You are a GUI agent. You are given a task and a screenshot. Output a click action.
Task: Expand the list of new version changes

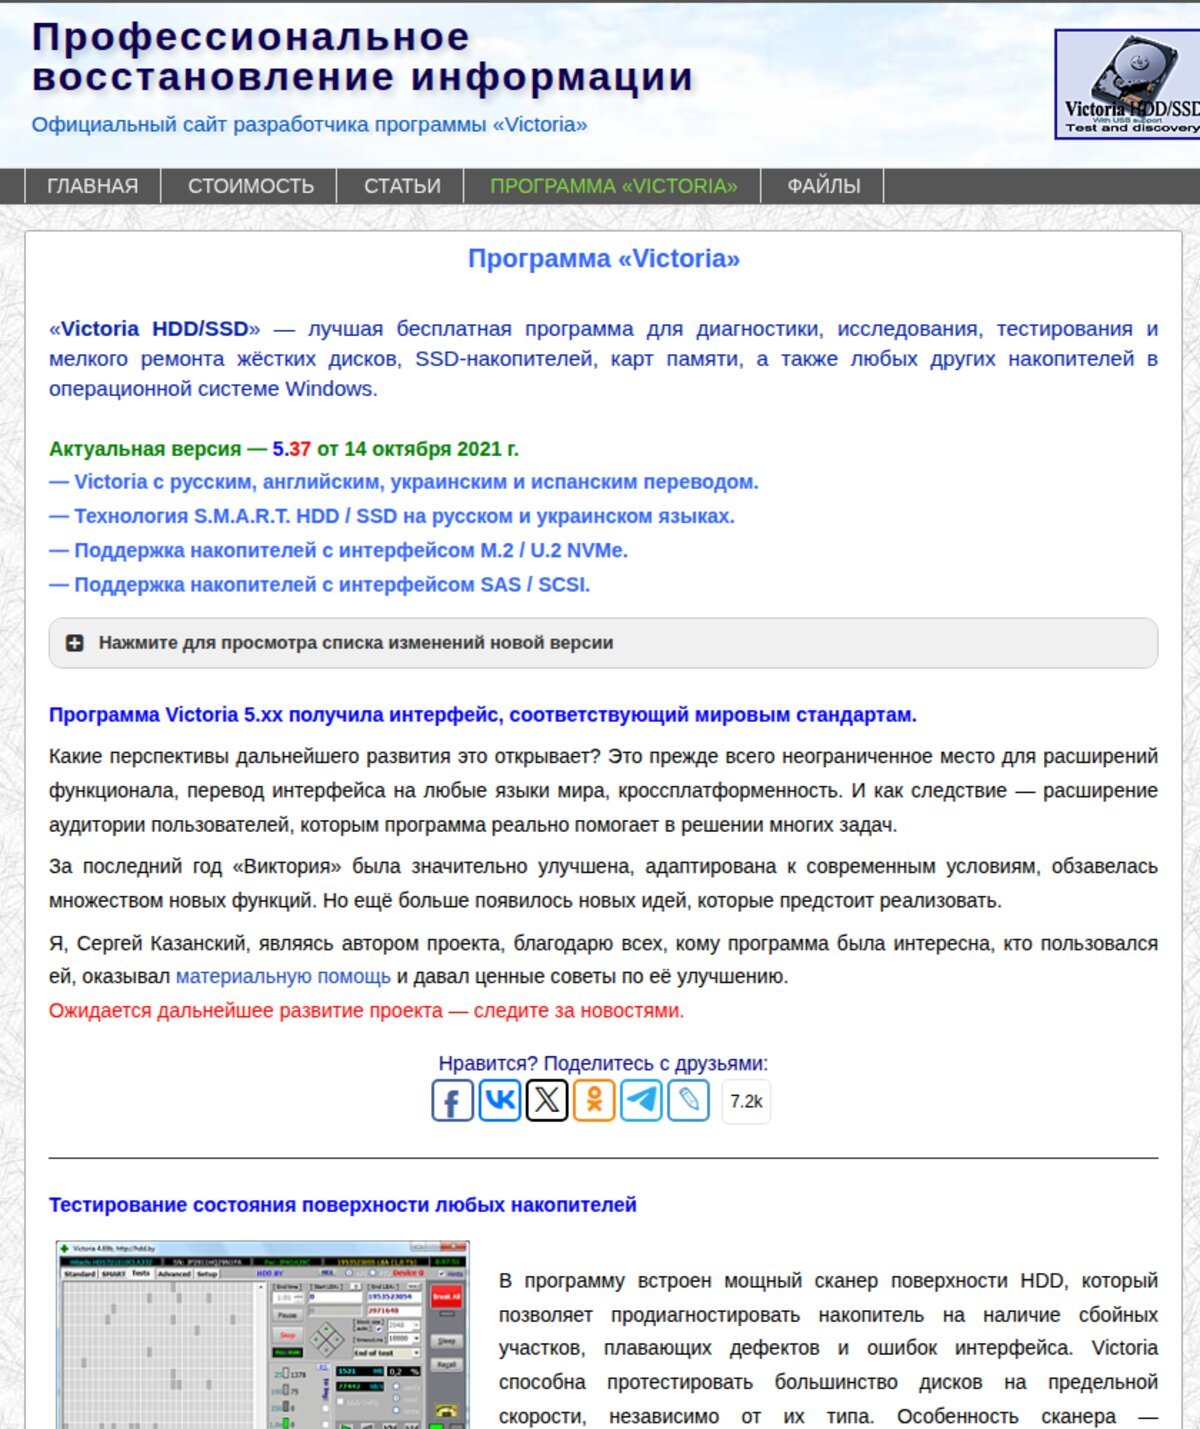(x=603, y=643)
